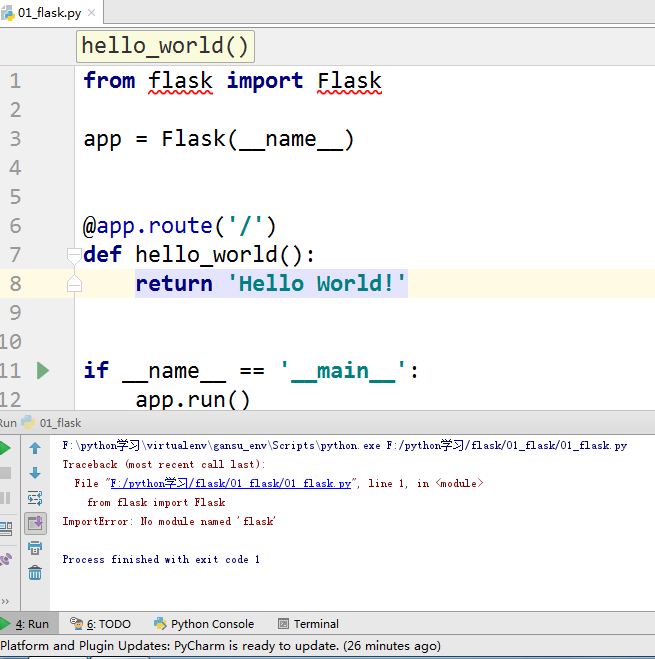
Task: Open the 4: Run tool window tab
Action: pos(29,624)
